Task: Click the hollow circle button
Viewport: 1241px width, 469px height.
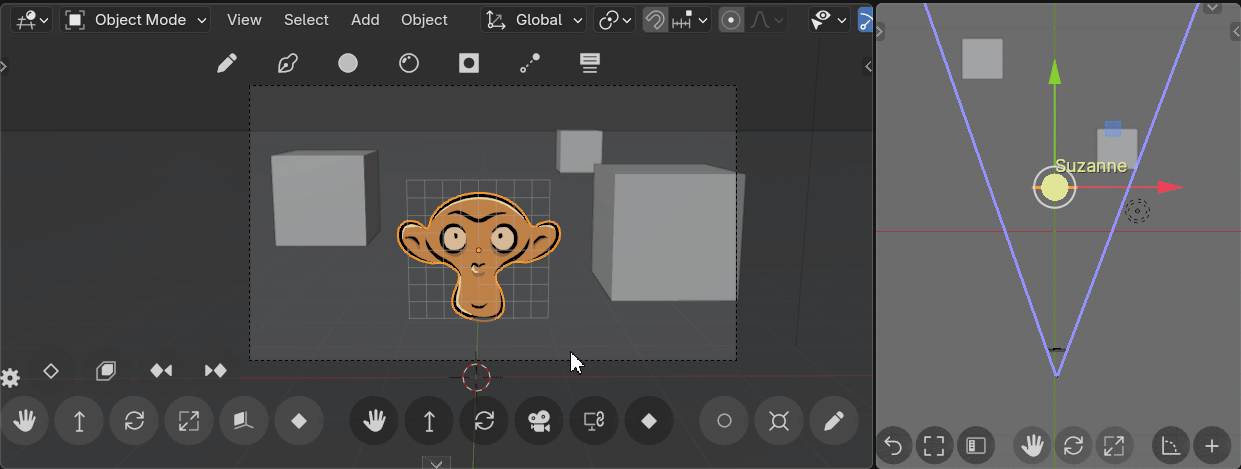Action: click(x=724, y=421)
